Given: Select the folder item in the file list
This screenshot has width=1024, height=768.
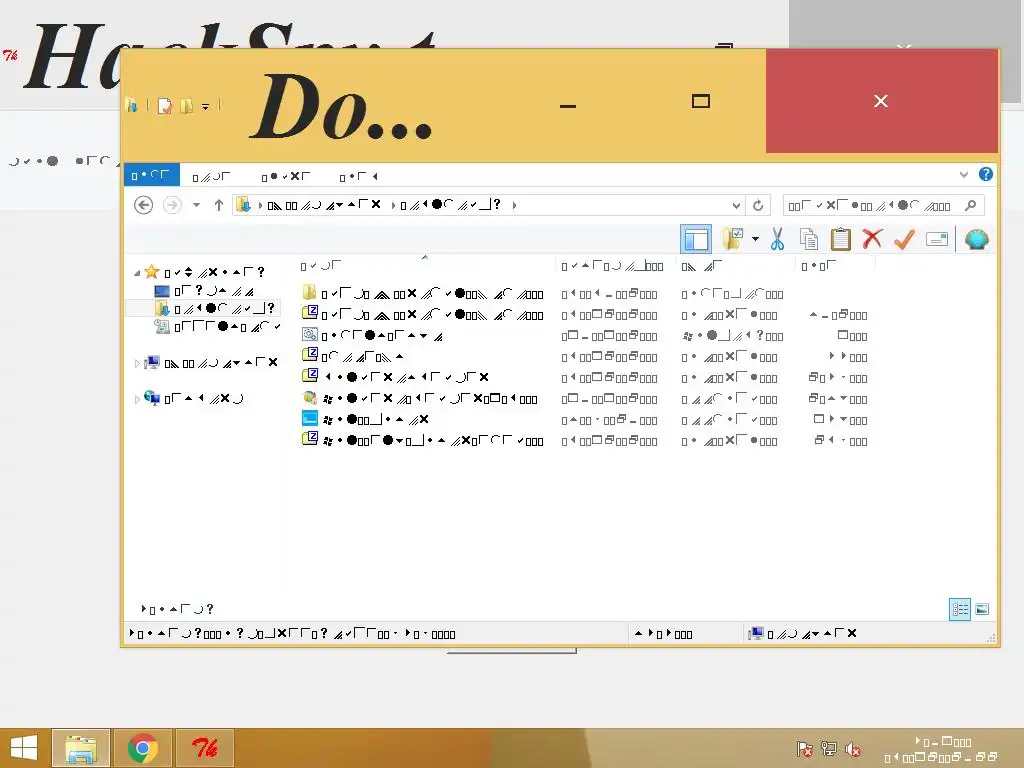Looking at the screenshot, I should [423, 294].
